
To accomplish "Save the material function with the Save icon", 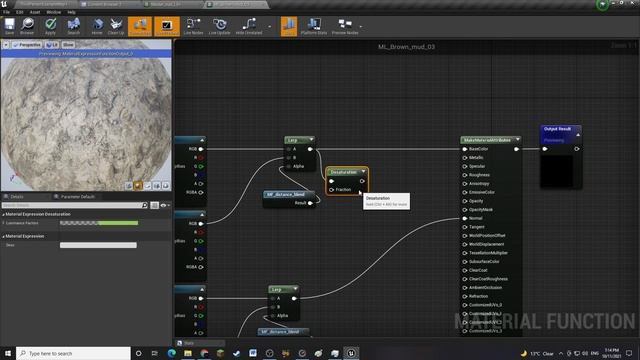I will pyautogui.click(x=9, y=26).
